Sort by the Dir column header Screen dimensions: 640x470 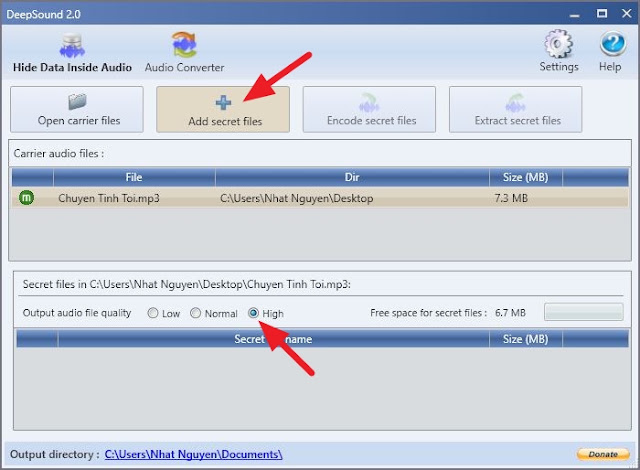click(352, 177)
